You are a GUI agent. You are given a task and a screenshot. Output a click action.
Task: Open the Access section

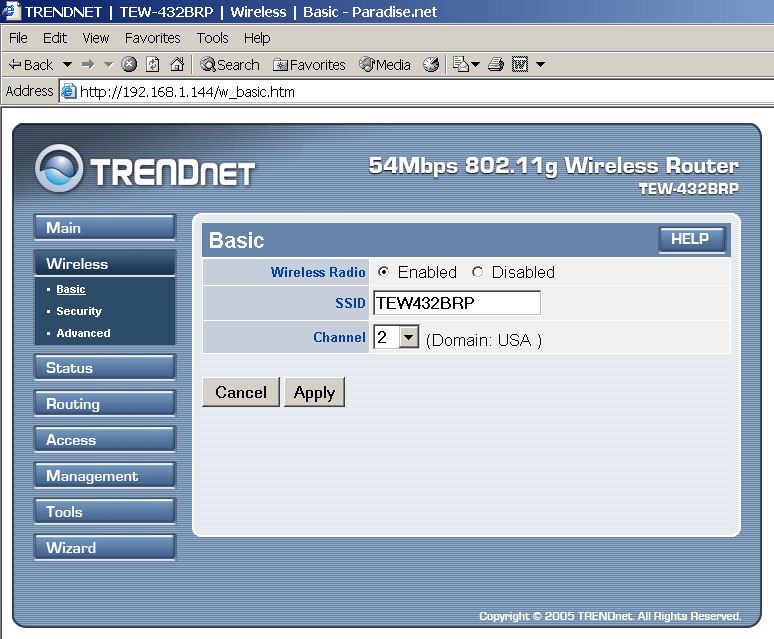(105, 440)
